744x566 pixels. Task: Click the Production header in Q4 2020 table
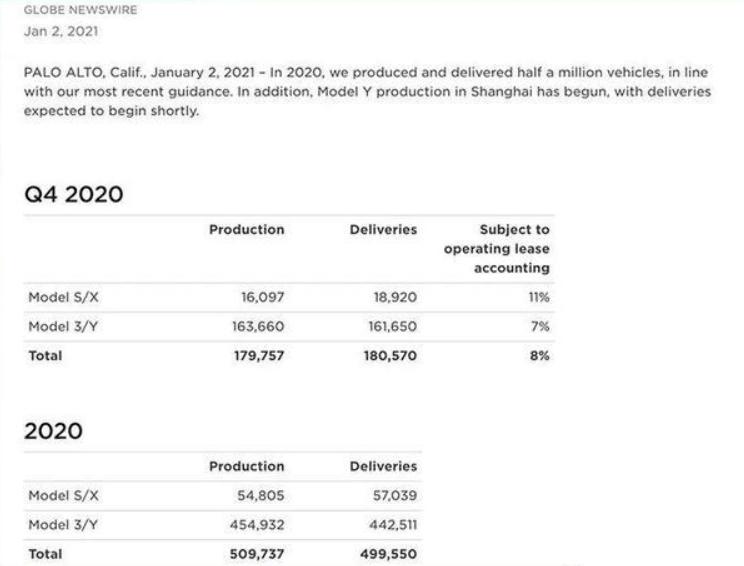coord(246,230)
